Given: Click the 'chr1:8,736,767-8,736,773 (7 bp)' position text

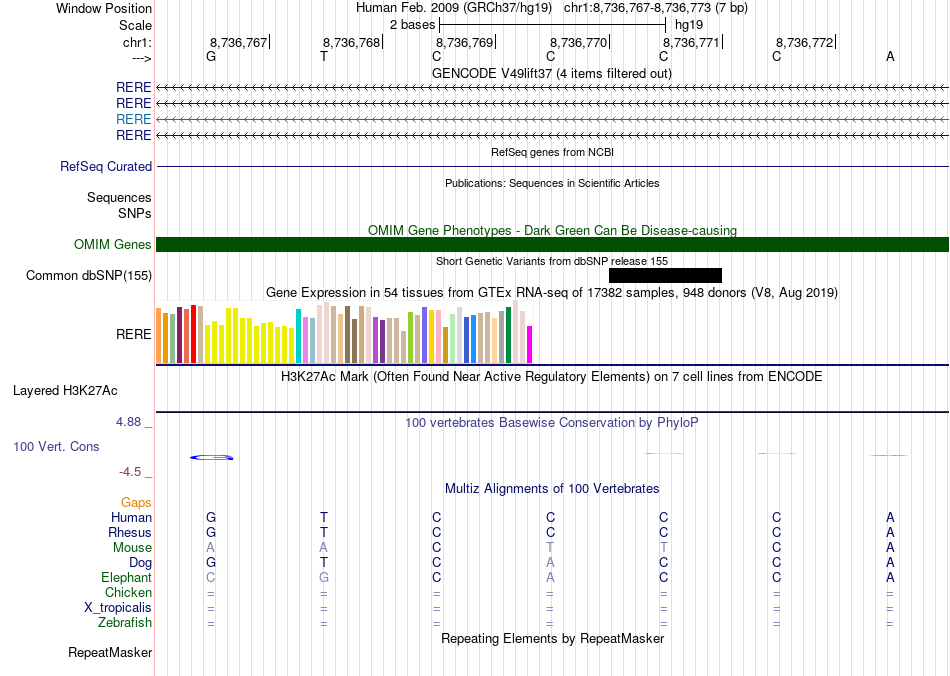Looking at the screenshot, I should (656, 8).
